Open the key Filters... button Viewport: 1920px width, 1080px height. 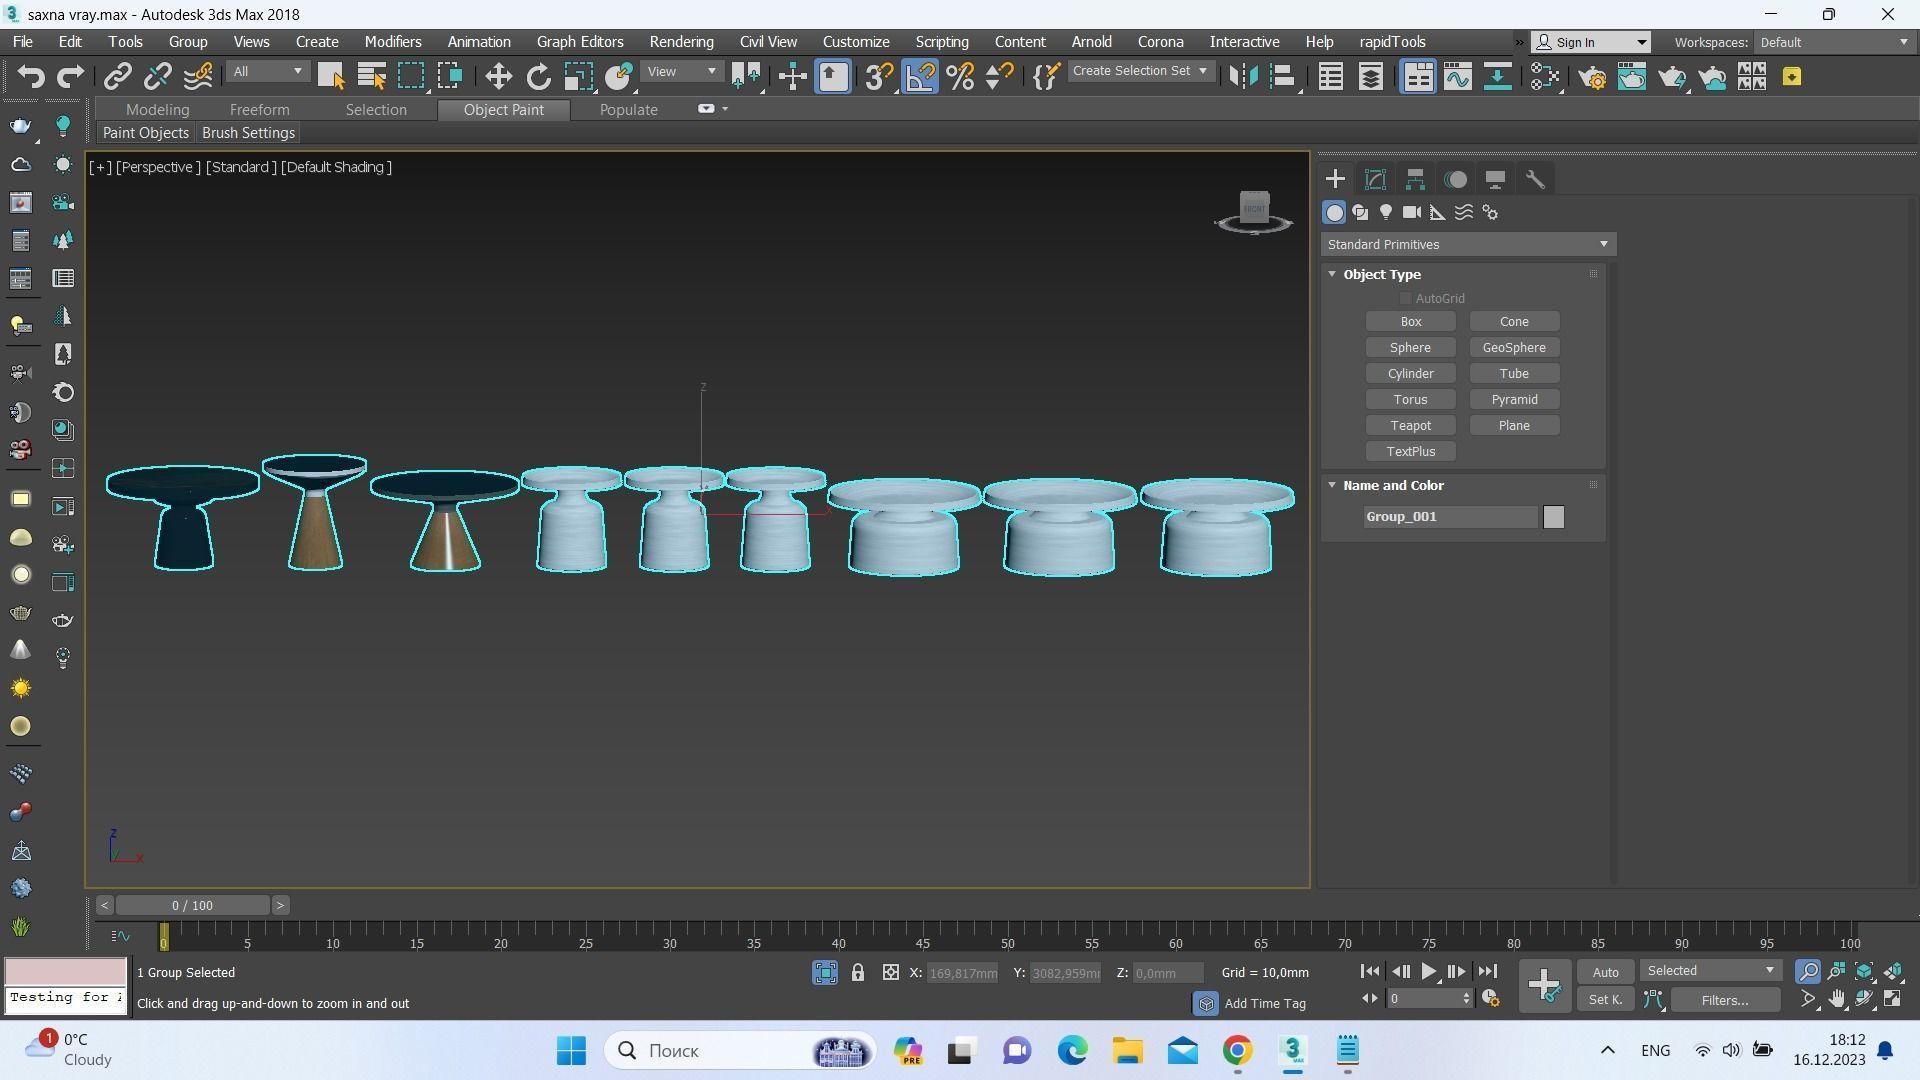1725,1000
